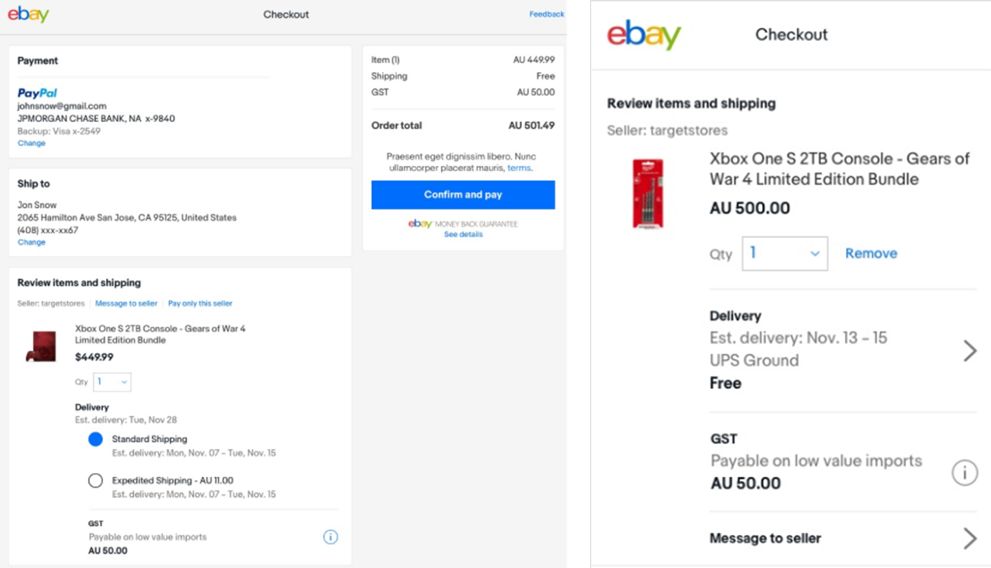Open the Qty dropdown in mobile view
The height and width of the screenshot is (568, 991).
(x=784, y=254)
